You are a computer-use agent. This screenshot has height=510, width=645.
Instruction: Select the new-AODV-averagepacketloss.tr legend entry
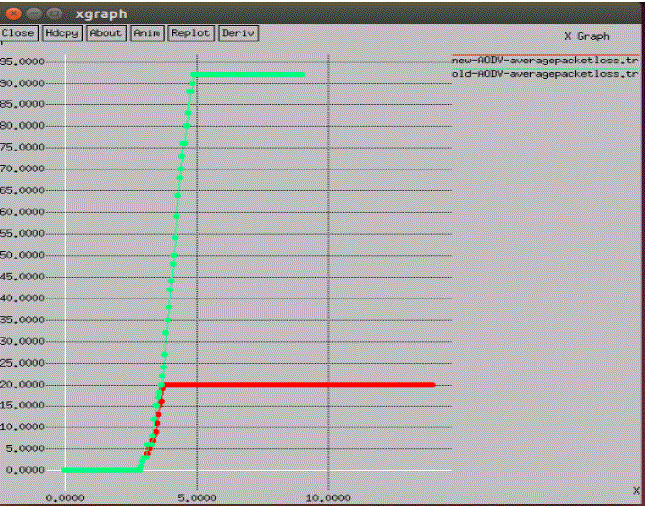(x=545, y=61)
